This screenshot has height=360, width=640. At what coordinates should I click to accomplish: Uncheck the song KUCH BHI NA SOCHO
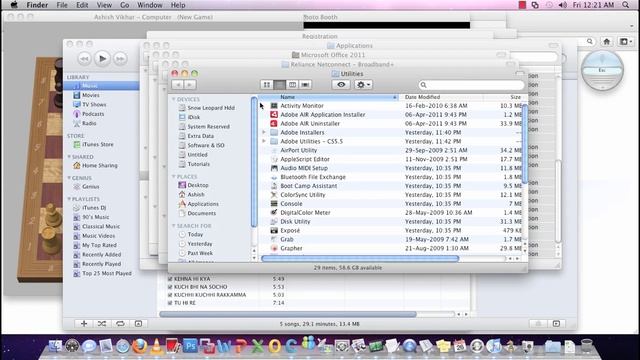pos(170,287)
